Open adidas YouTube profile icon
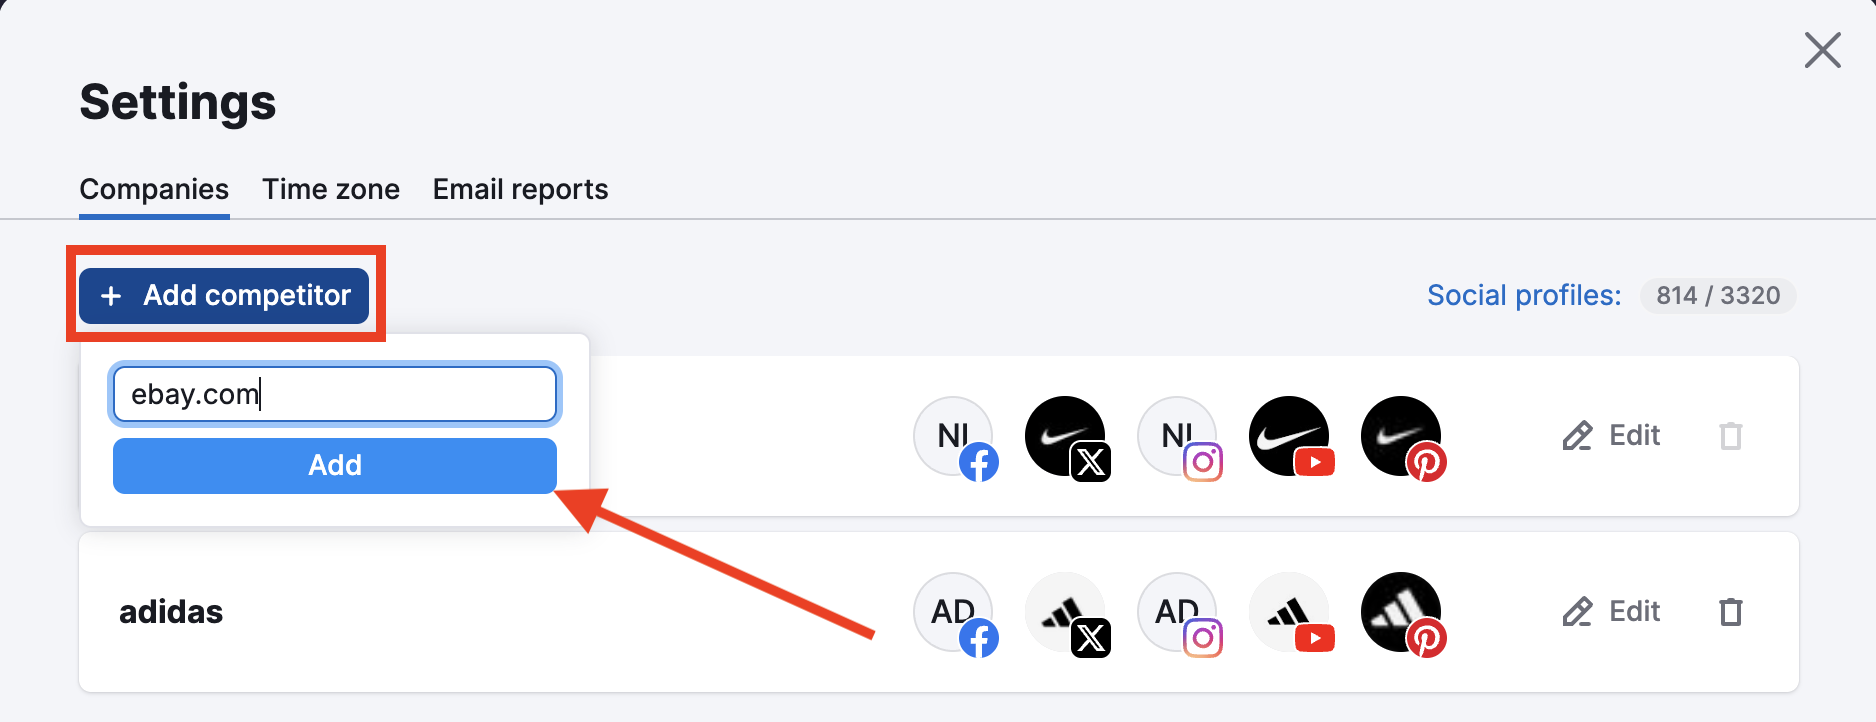The height and width of the screenshot is (722, 1876). (1291, 614)
